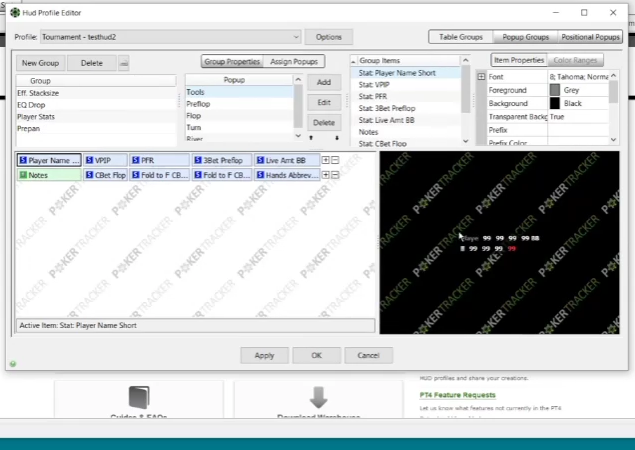
Task: Select the Prepan group row
Action: [96, 128]
